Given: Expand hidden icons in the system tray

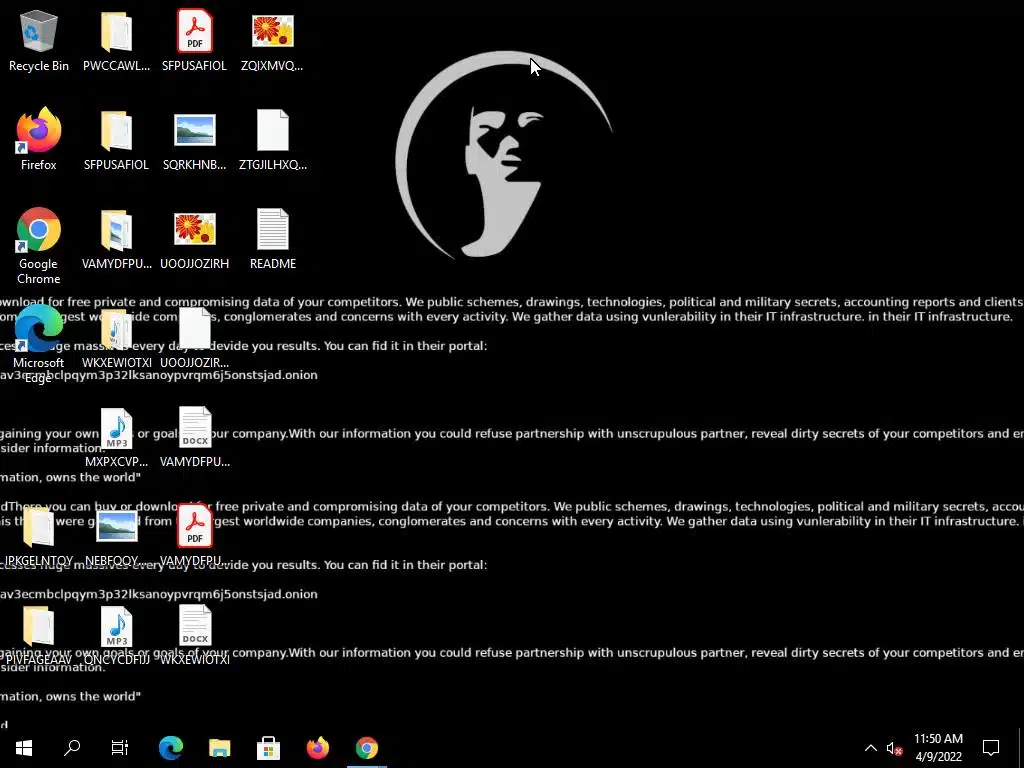Looking at the screenshot, I should tap(871, 747).
